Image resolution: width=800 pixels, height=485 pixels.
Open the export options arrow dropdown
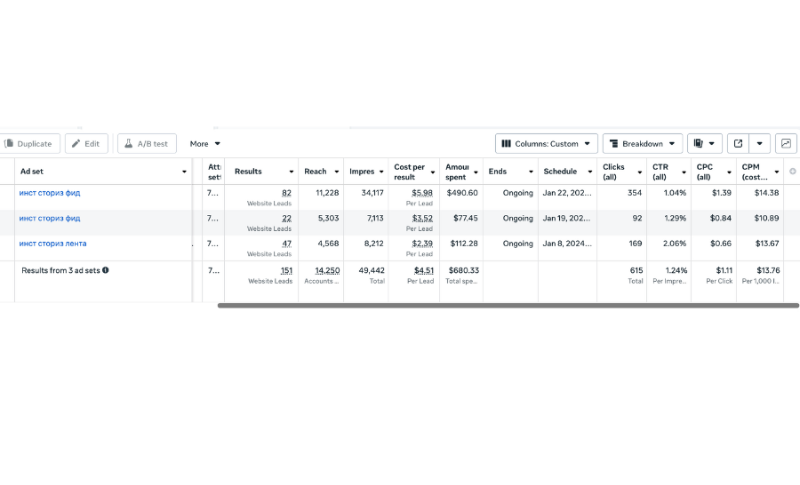tap(760, 144)
